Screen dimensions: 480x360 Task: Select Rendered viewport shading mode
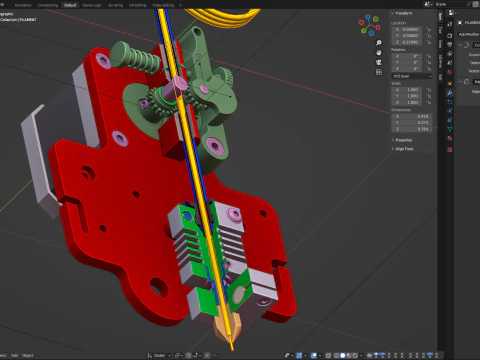click(355, 355)
